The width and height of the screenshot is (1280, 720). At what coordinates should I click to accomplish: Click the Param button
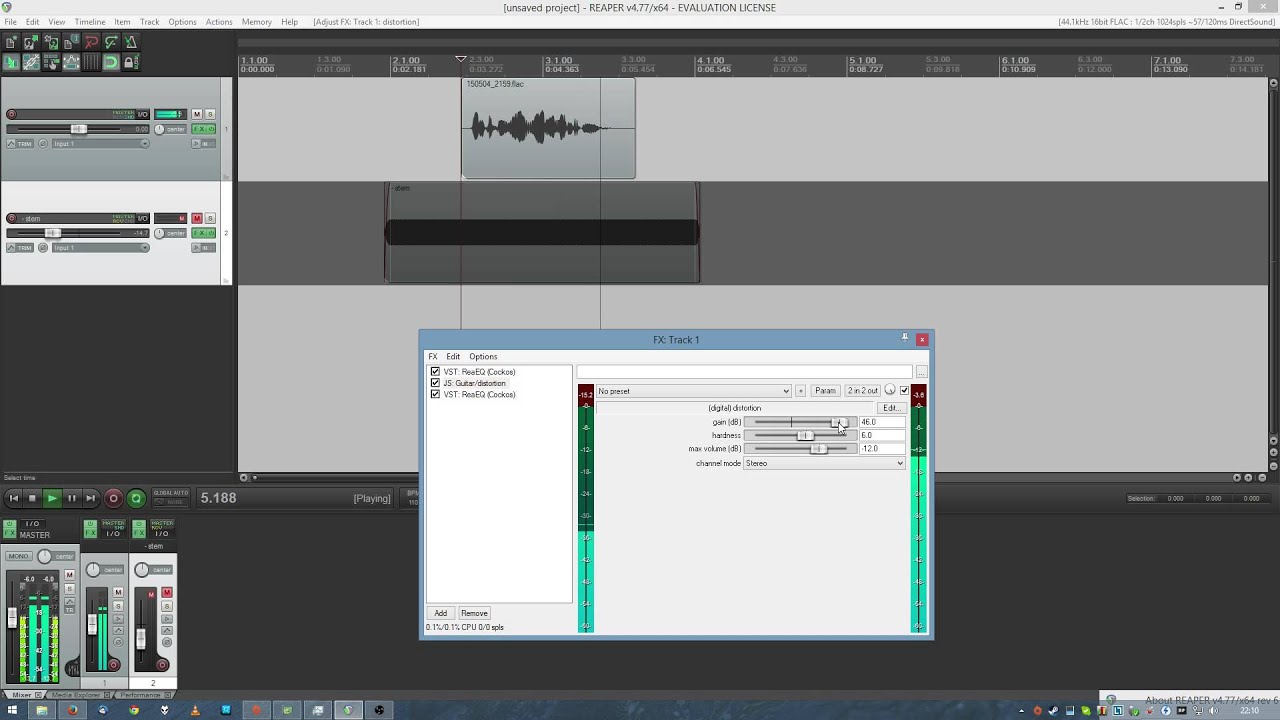pos(825,391)
